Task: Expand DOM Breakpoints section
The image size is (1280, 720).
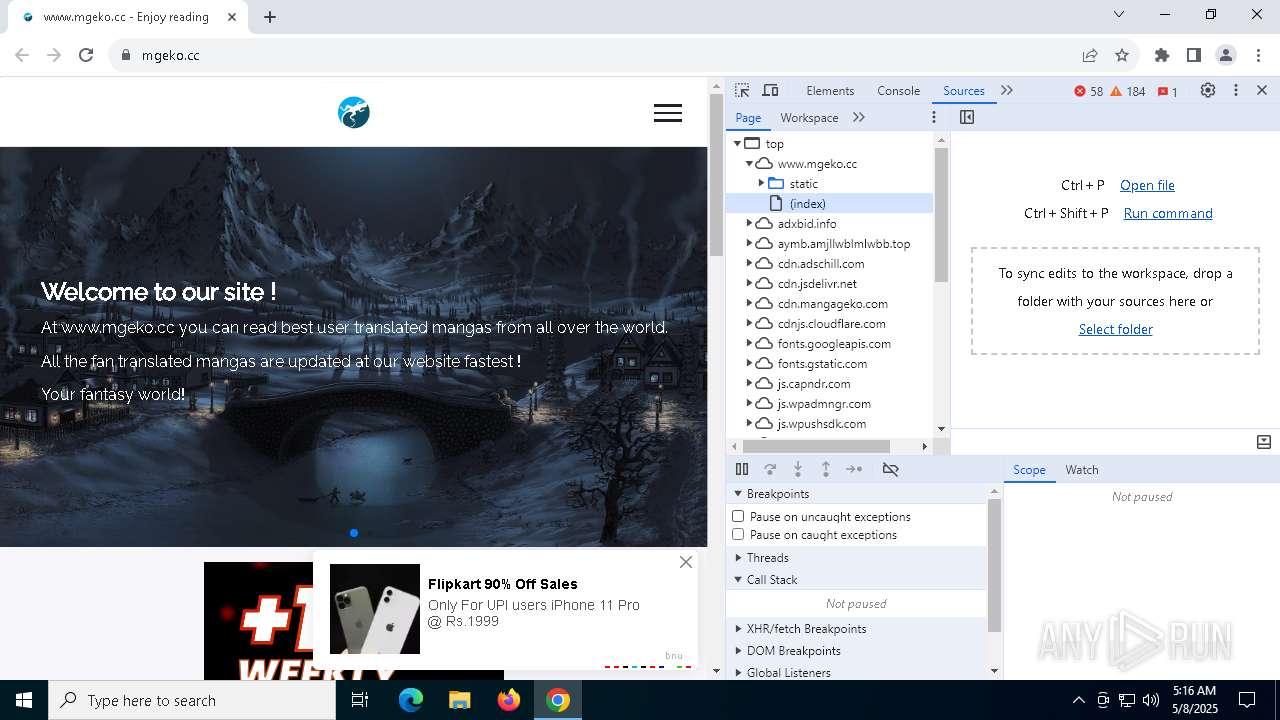Action: click(738, 650)
